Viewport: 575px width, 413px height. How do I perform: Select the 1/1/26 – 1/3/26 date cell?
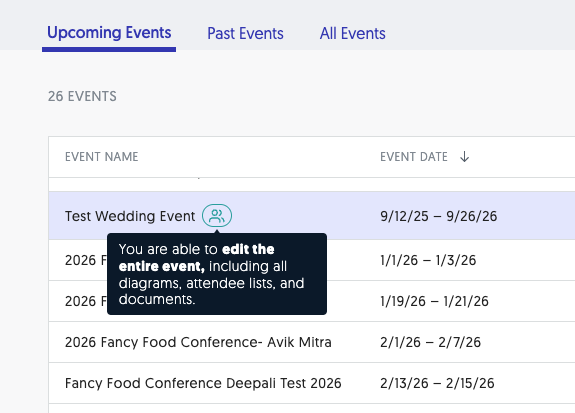[428, 260]
